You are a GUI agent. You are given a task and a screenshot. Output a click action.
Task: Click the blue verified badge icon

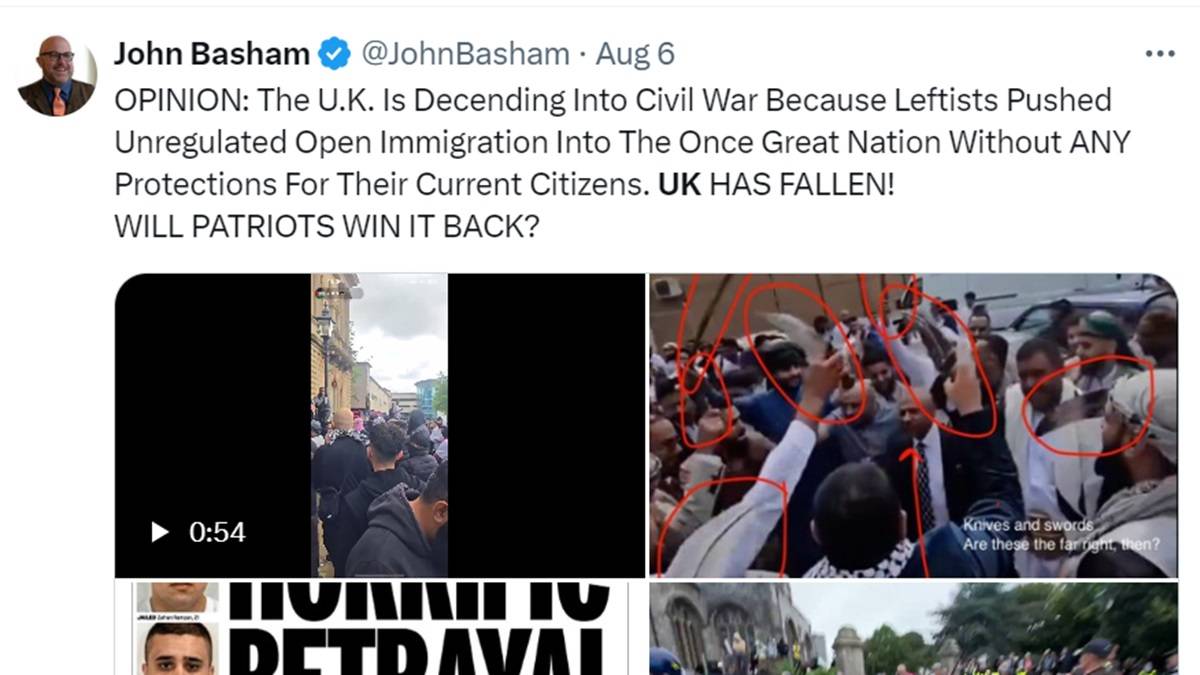pos(334,54)
